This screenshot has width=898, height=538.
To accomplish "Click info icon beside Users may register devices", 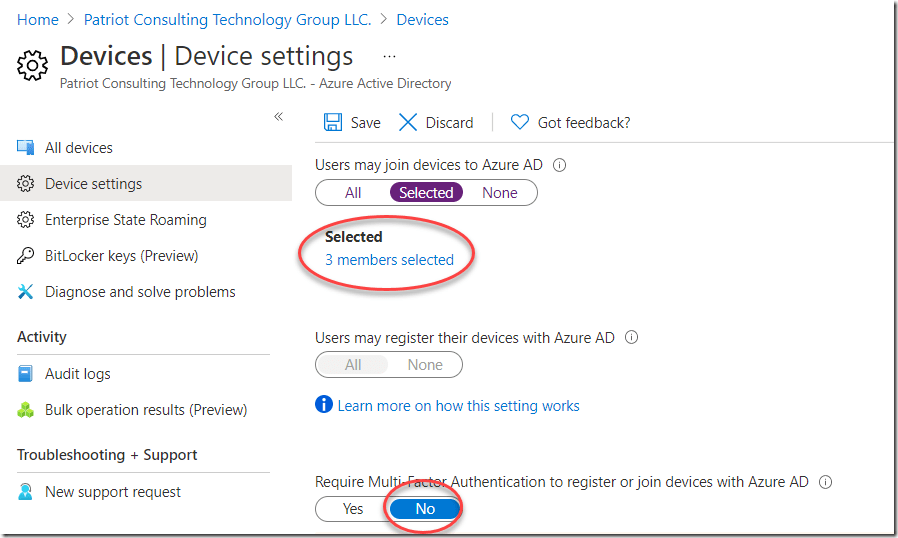I will (631, 338).
